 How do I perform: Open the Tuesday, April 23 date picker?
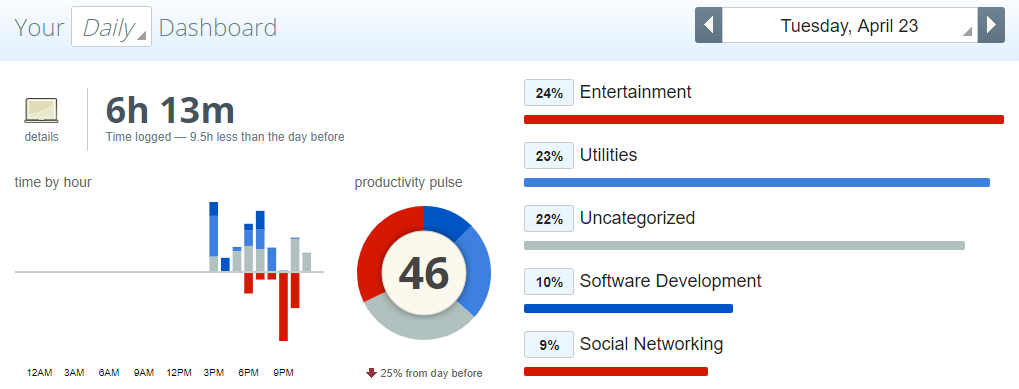(849, 25)
